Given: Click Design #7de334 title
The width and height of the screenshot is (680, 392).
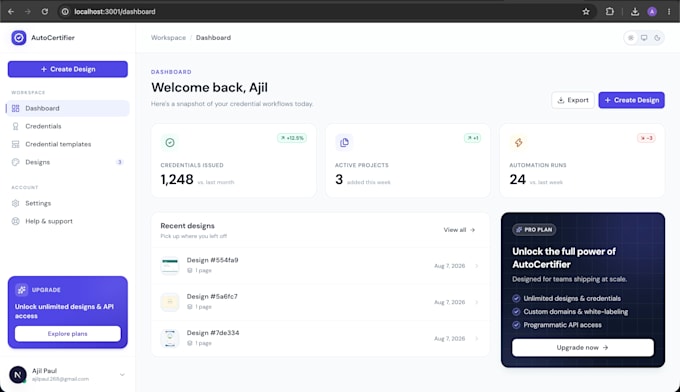Looking at the screenshot, I should point(213,333).
